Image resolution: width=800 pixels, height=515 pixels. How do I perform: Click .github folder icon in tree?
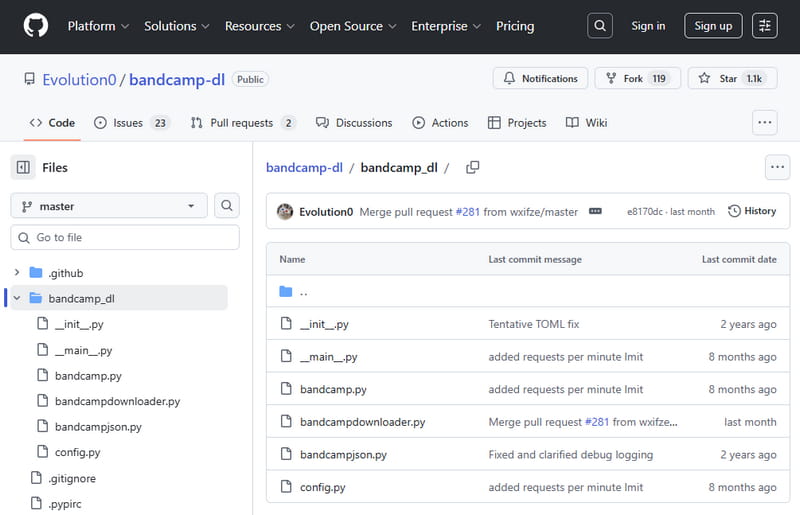coord(36,273)
